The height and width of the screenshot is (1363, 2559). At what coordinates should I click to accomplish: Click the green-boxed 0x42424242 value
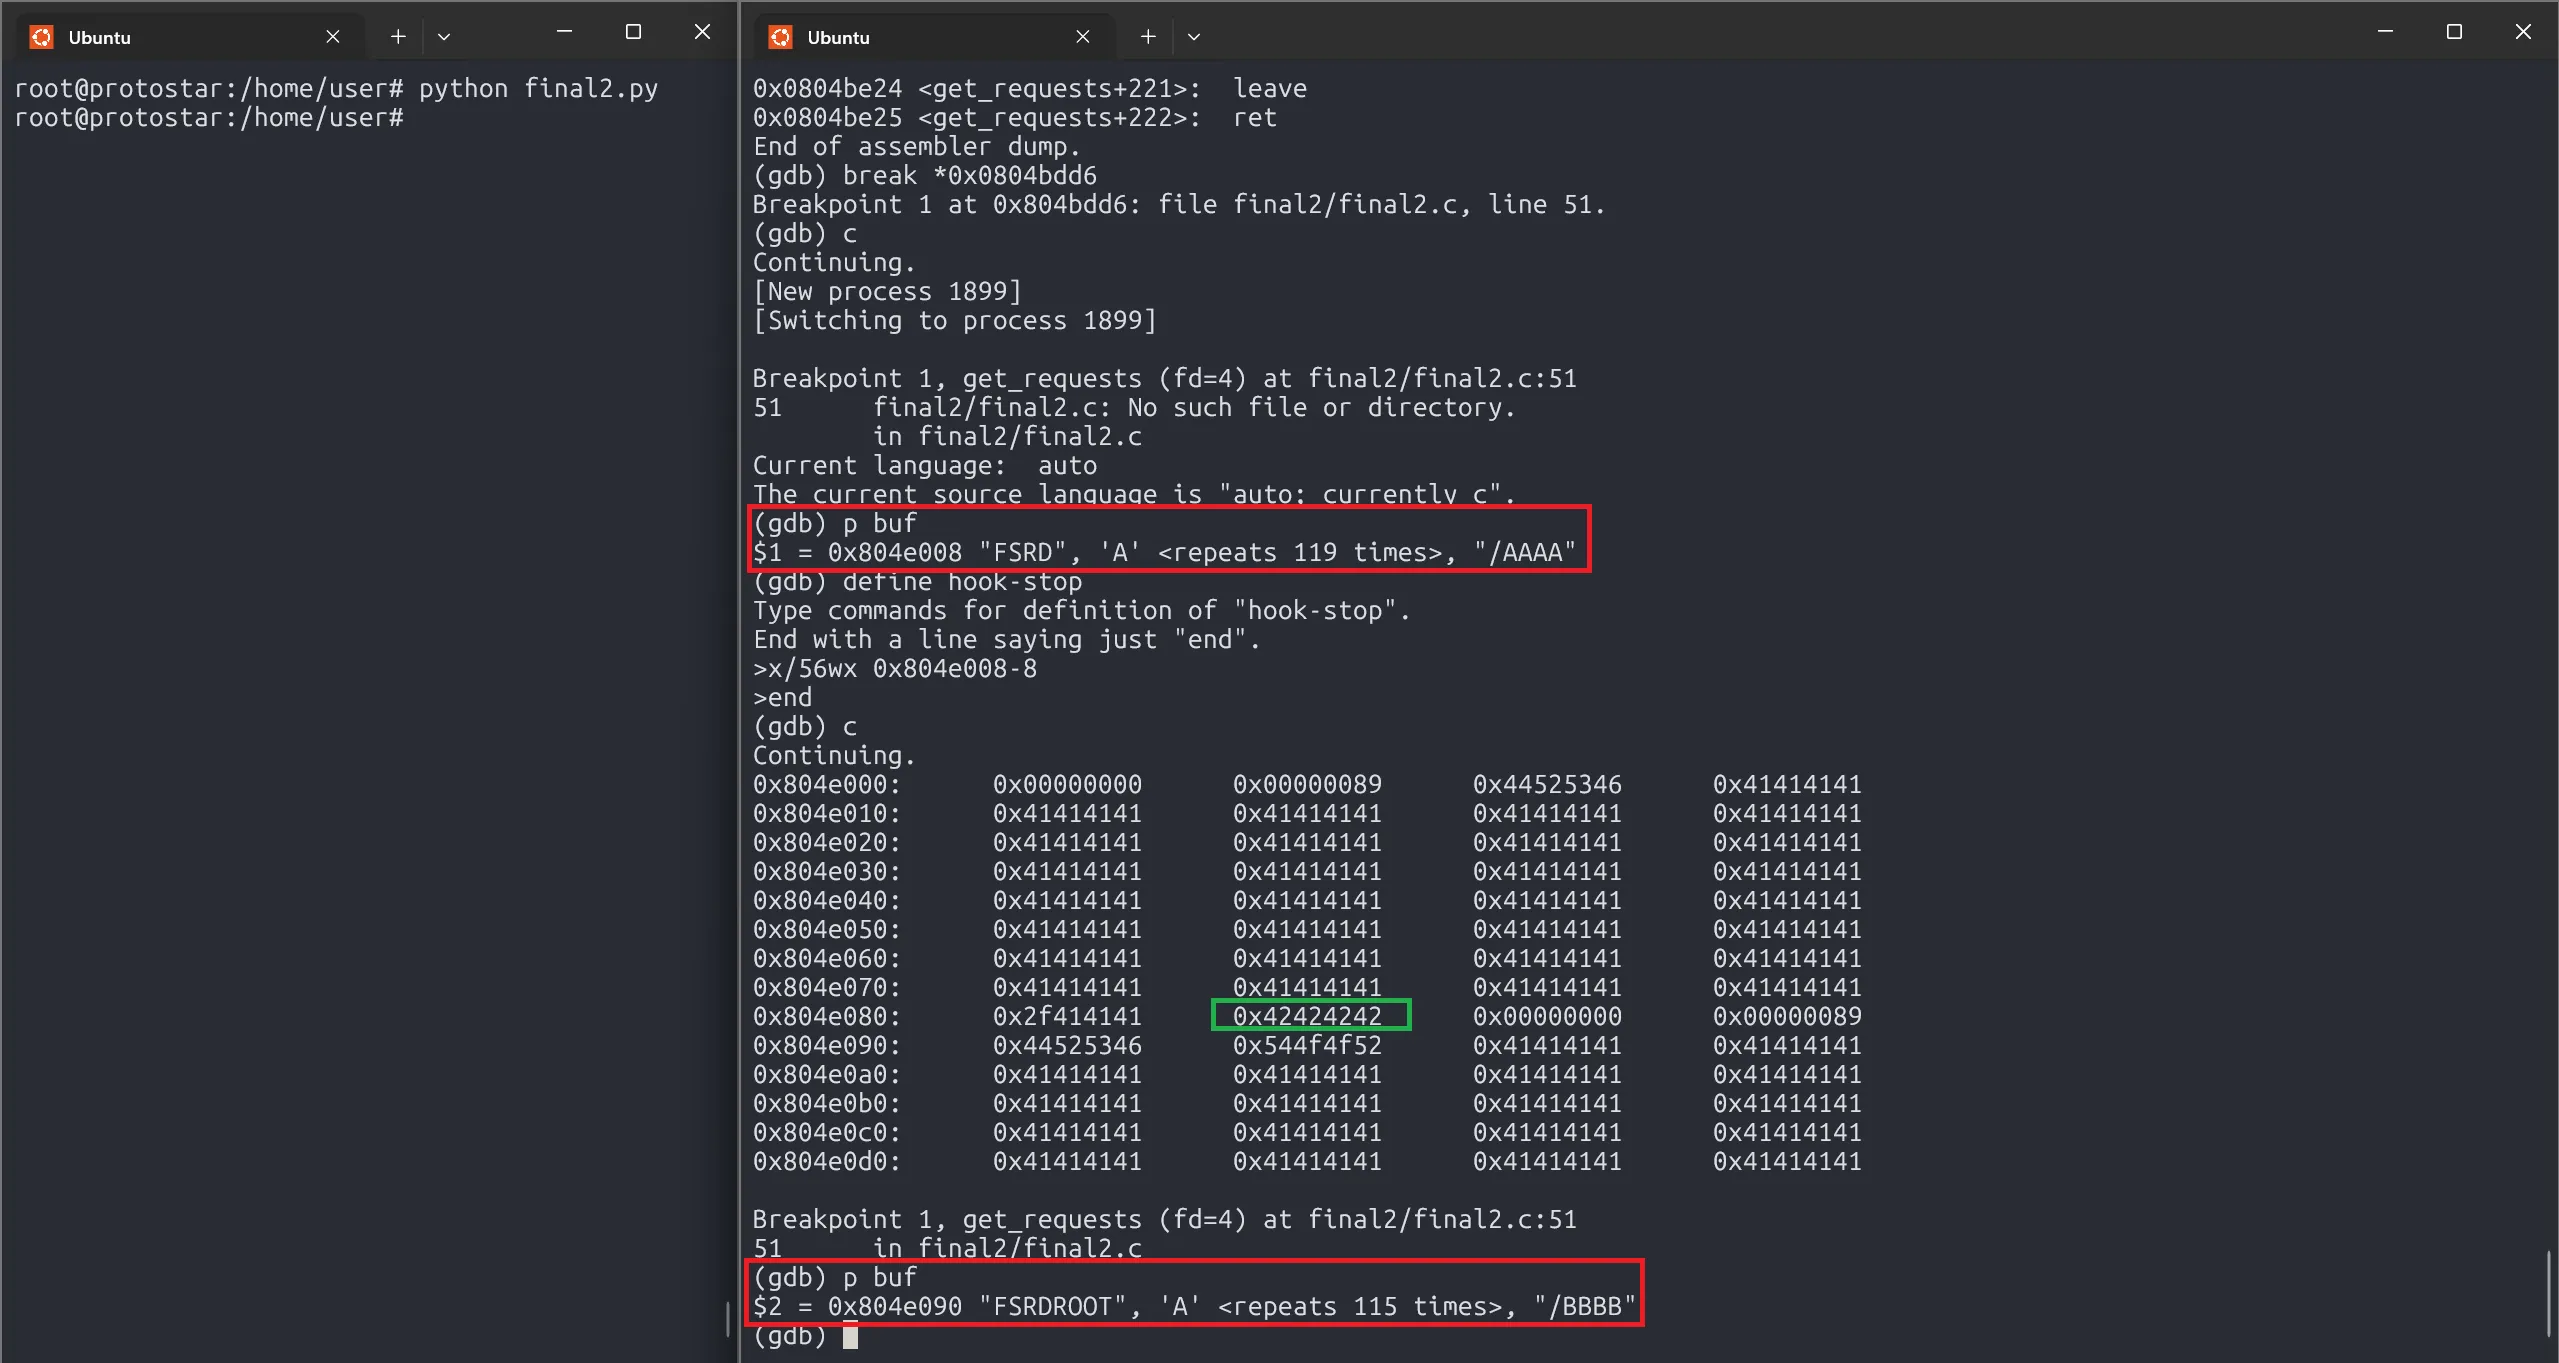pyautogui.click(x=1307, y=1016)
